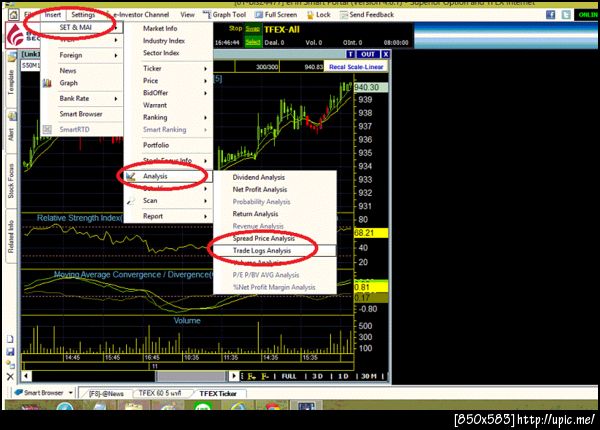Click the icon above the Alert side tab

tap(12, 116)
